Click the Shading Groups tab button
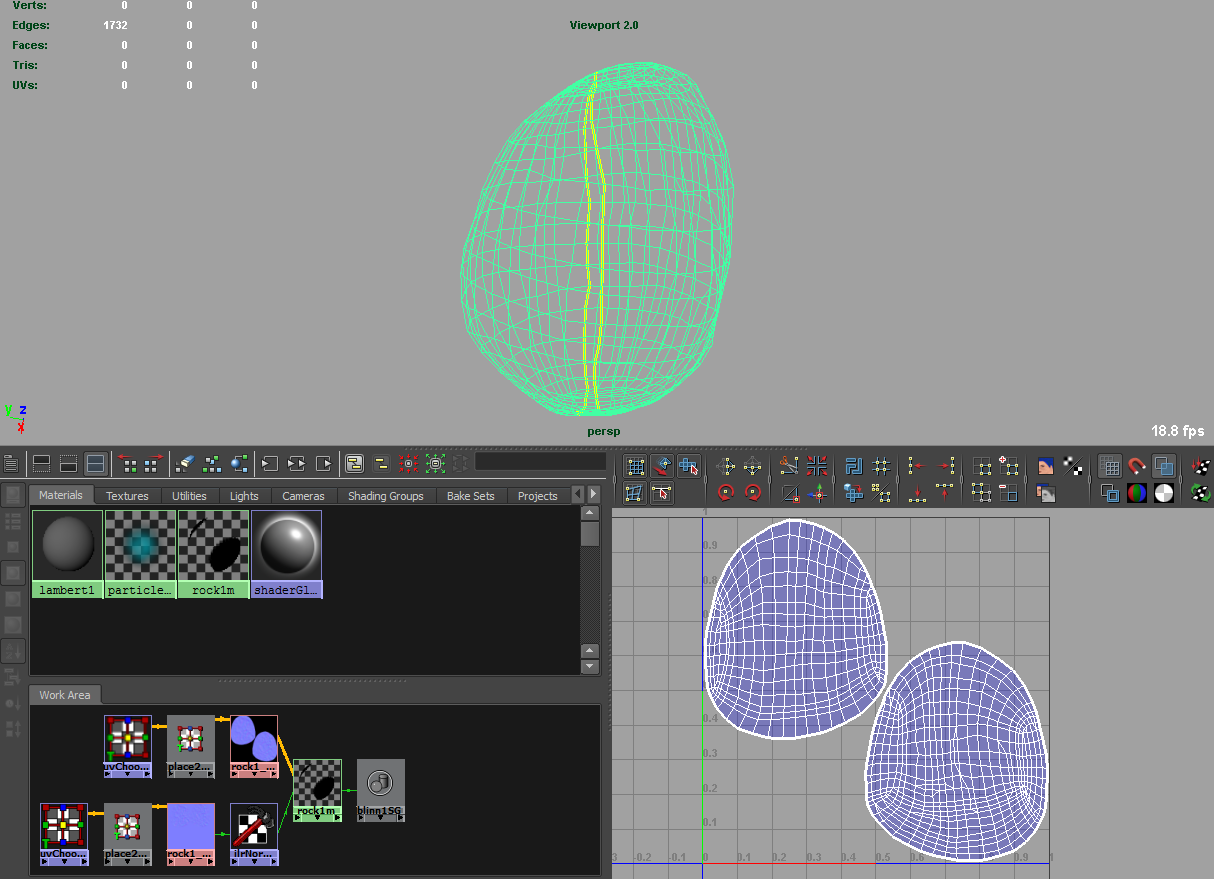Image resolution: width=1214 pixels, height=879 pixels. [x=384, y=495]
